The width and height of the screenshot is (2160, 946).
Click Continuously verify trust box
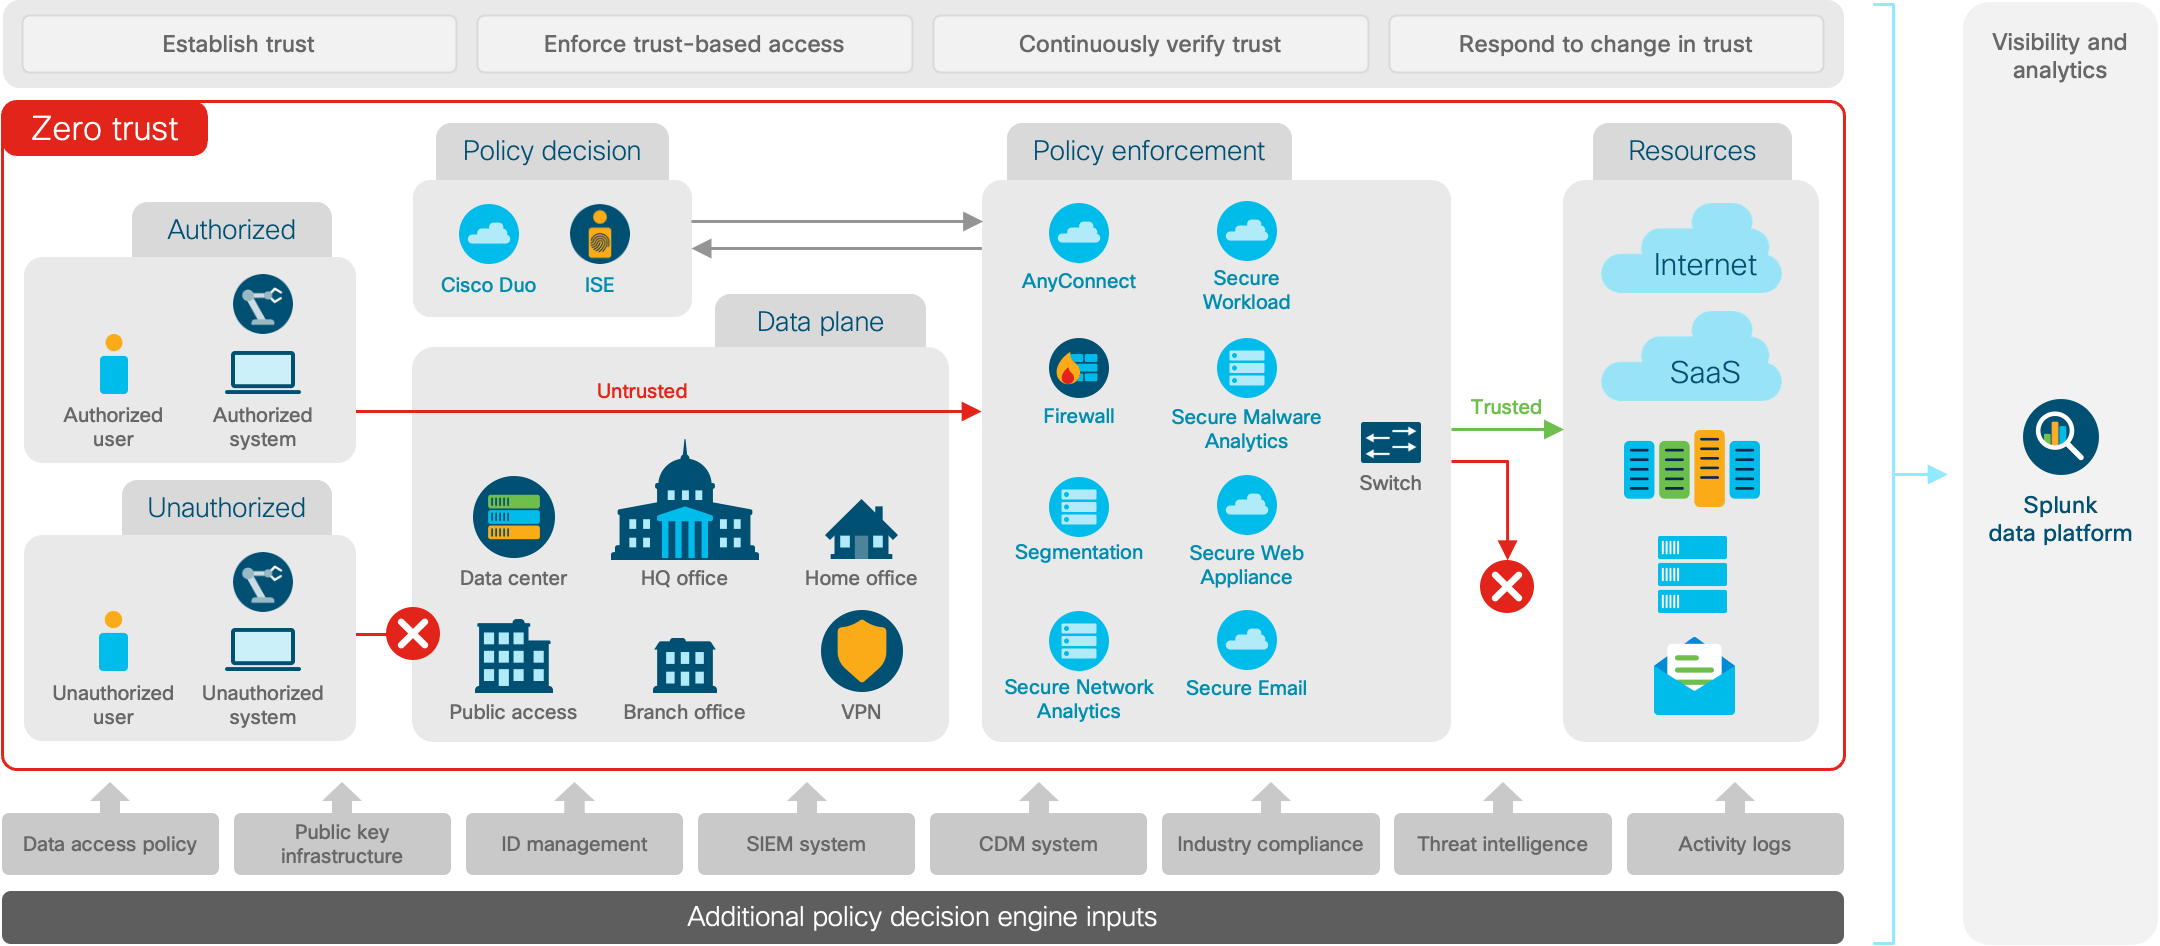point(1150,44)
